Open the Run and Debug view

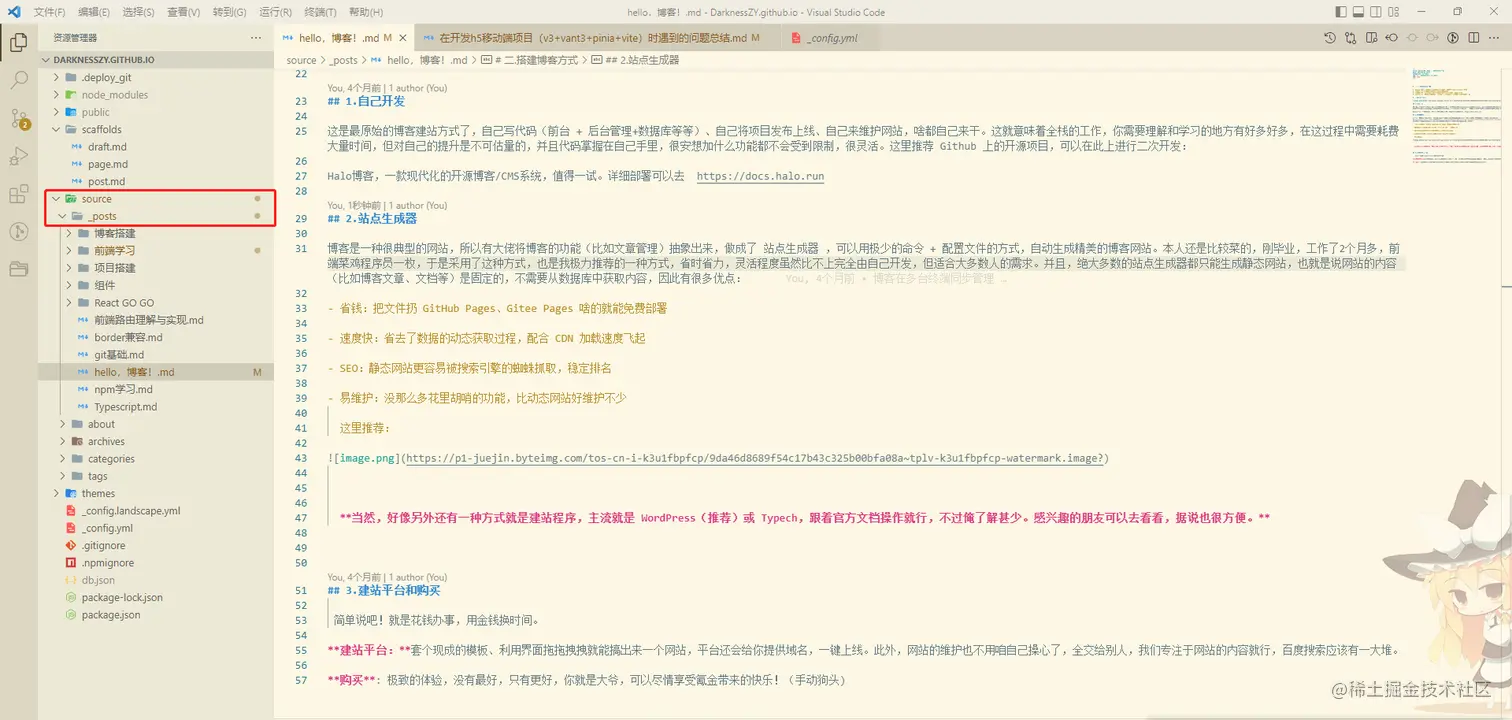[x=18, y=156]
